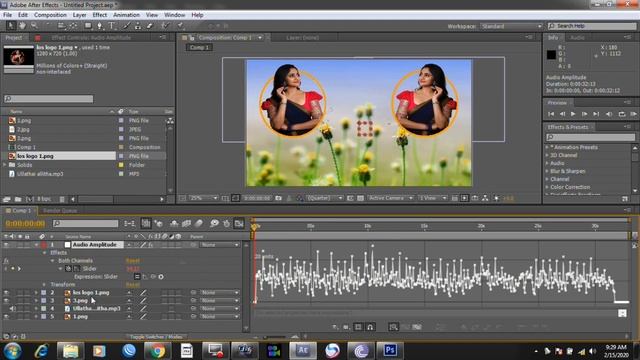Select the Puppet Pin tool
The image size is (640, 360).
coord(180,26)
